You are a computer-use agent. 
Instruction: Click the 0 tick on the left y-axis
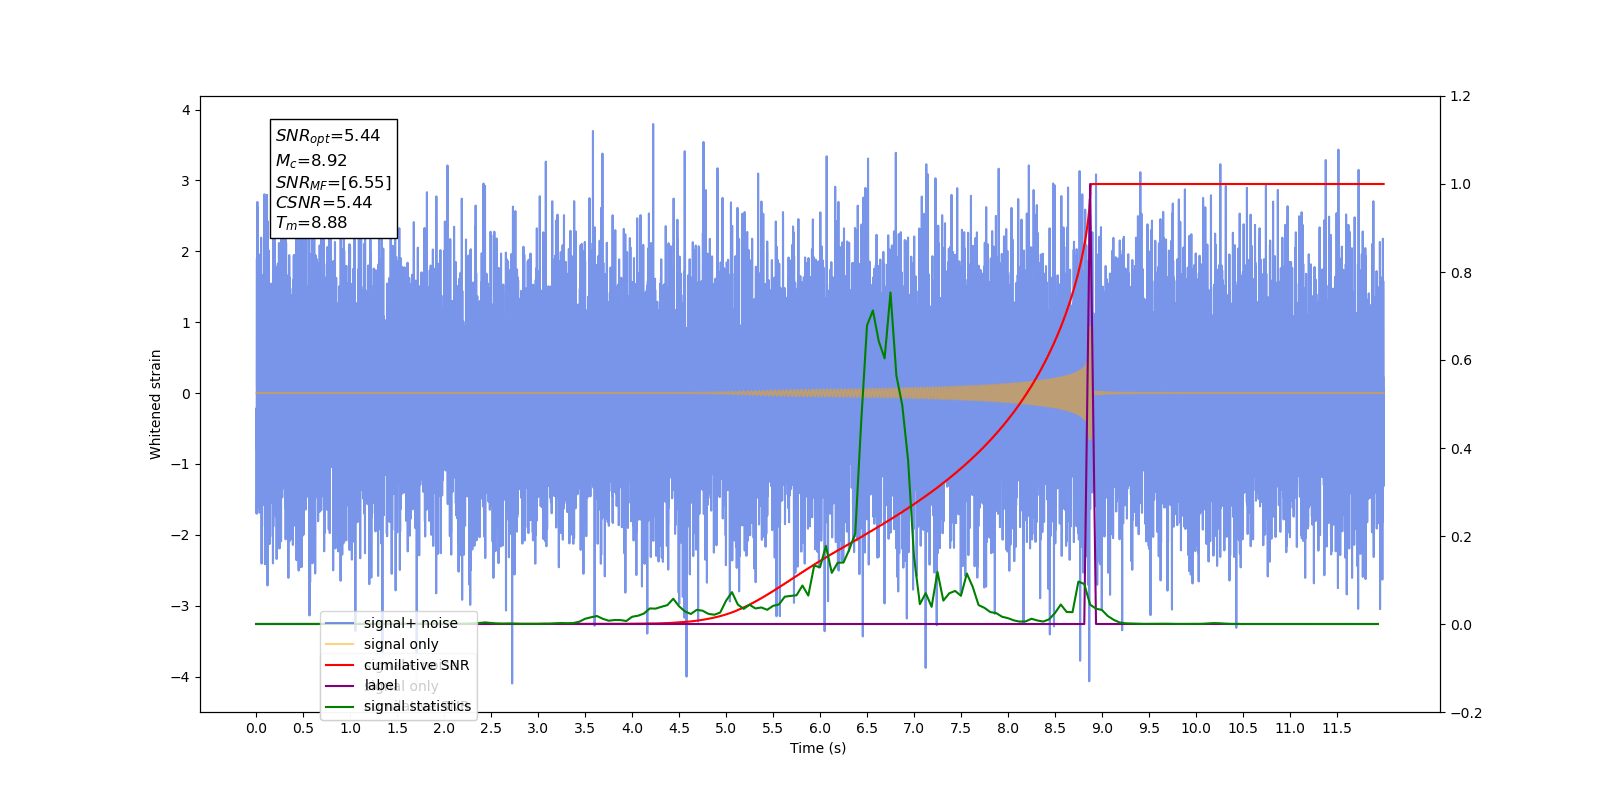[x=186, y=394]
